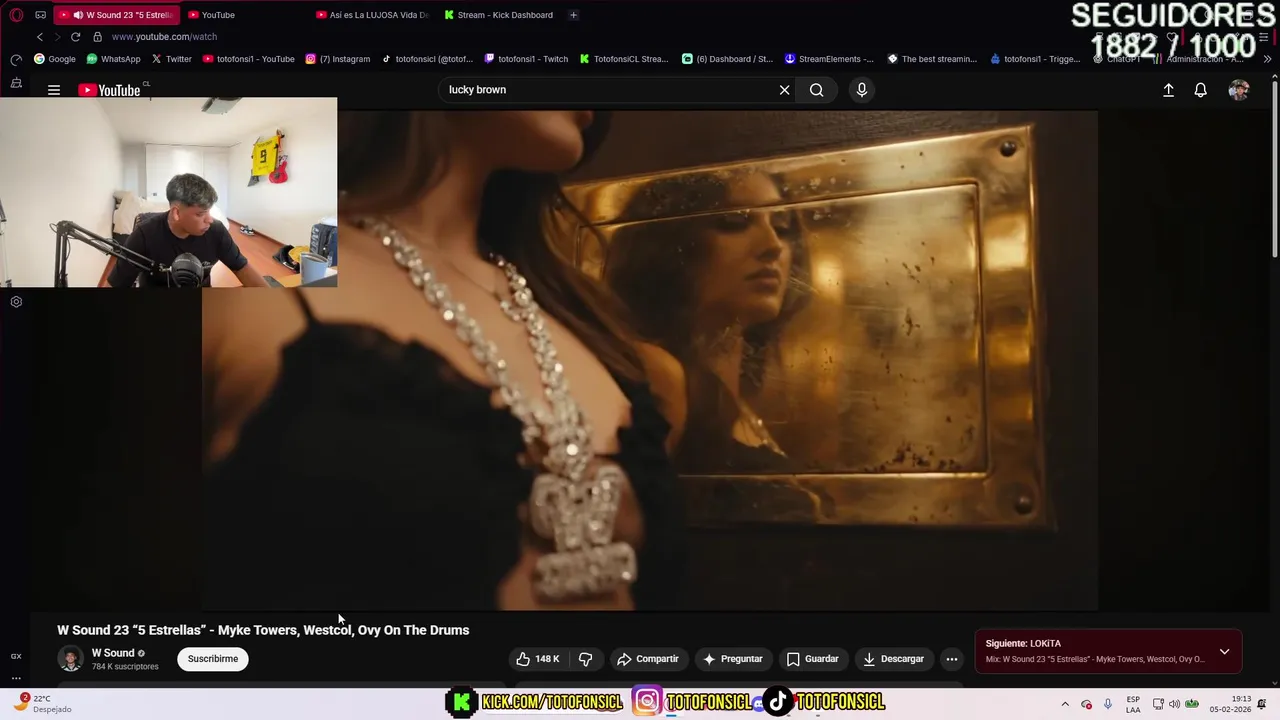Switch input language ESP LAA

pyautogui.click(x=1133, y=704)
